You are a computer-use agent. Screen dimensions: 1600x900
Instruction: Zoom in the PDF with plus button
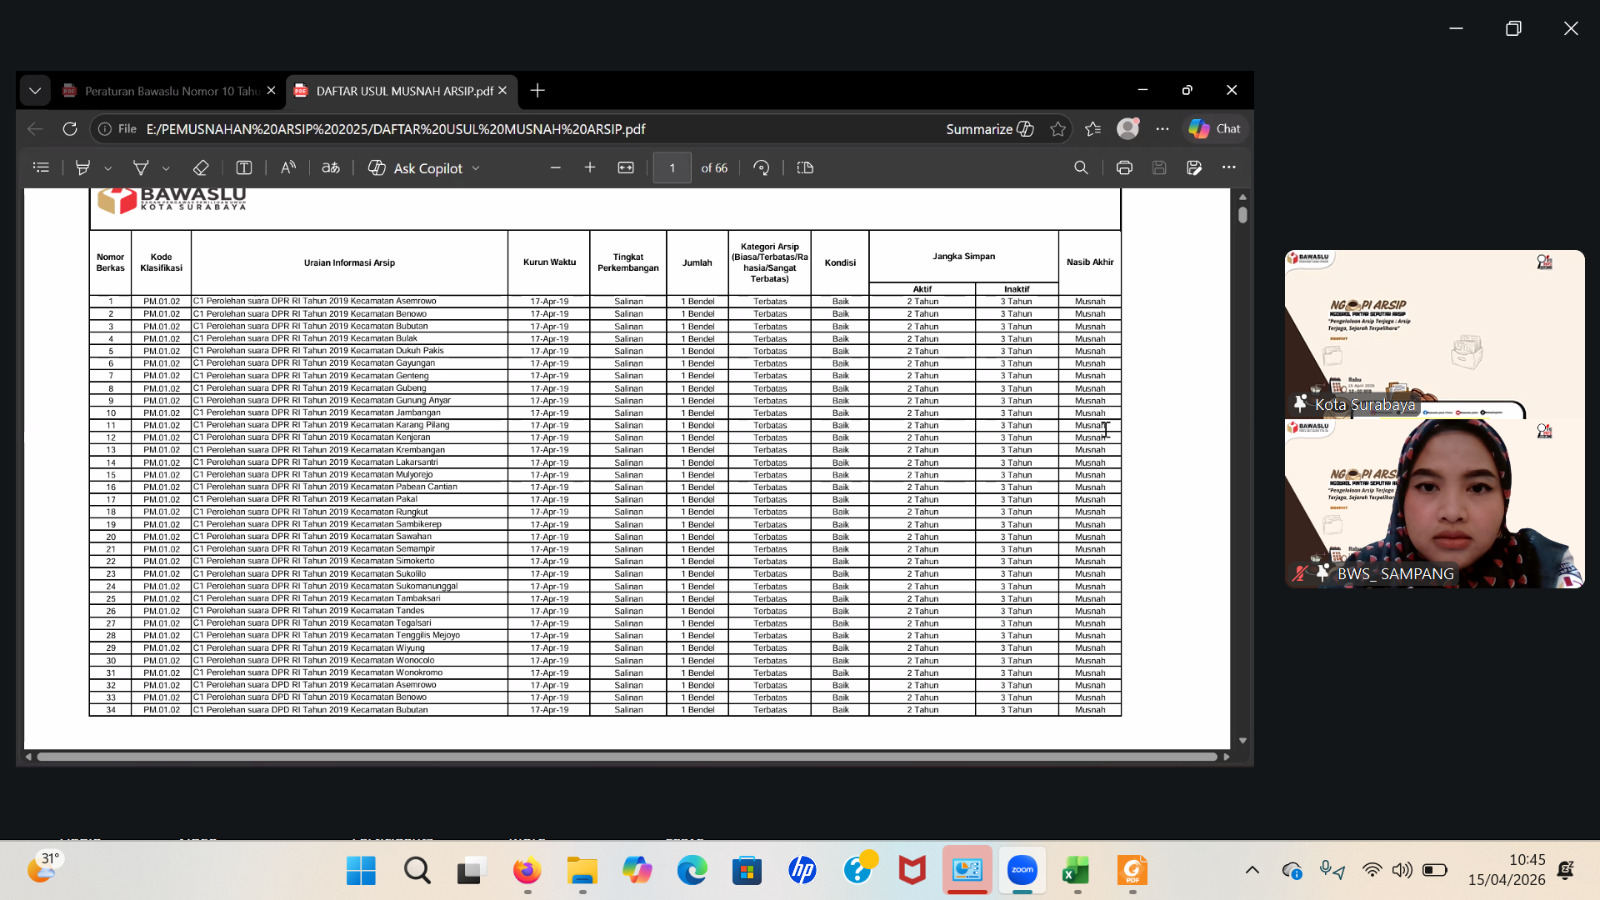590,168
